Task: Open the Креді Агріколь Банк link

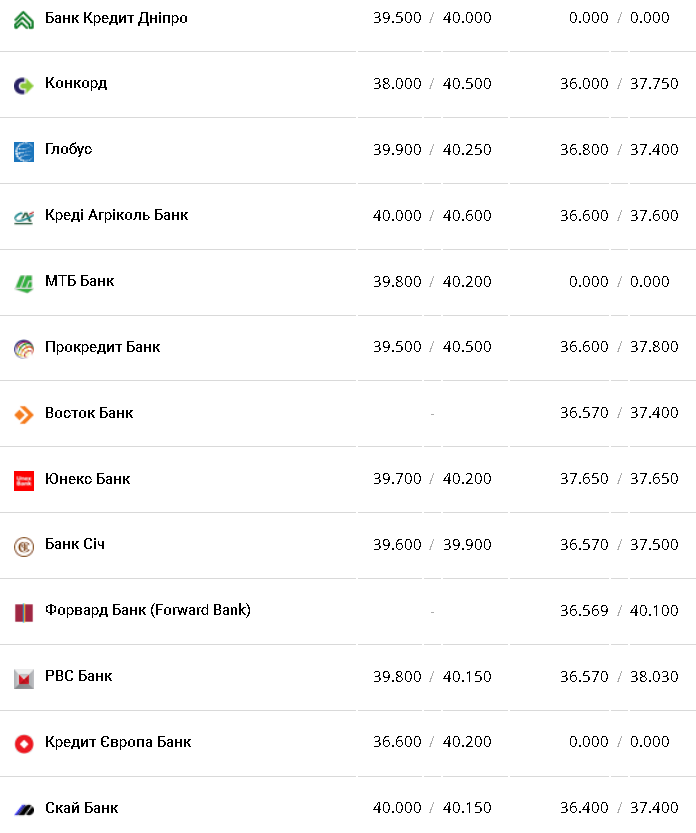Action: pyautogui.click(x=116, y=215)
